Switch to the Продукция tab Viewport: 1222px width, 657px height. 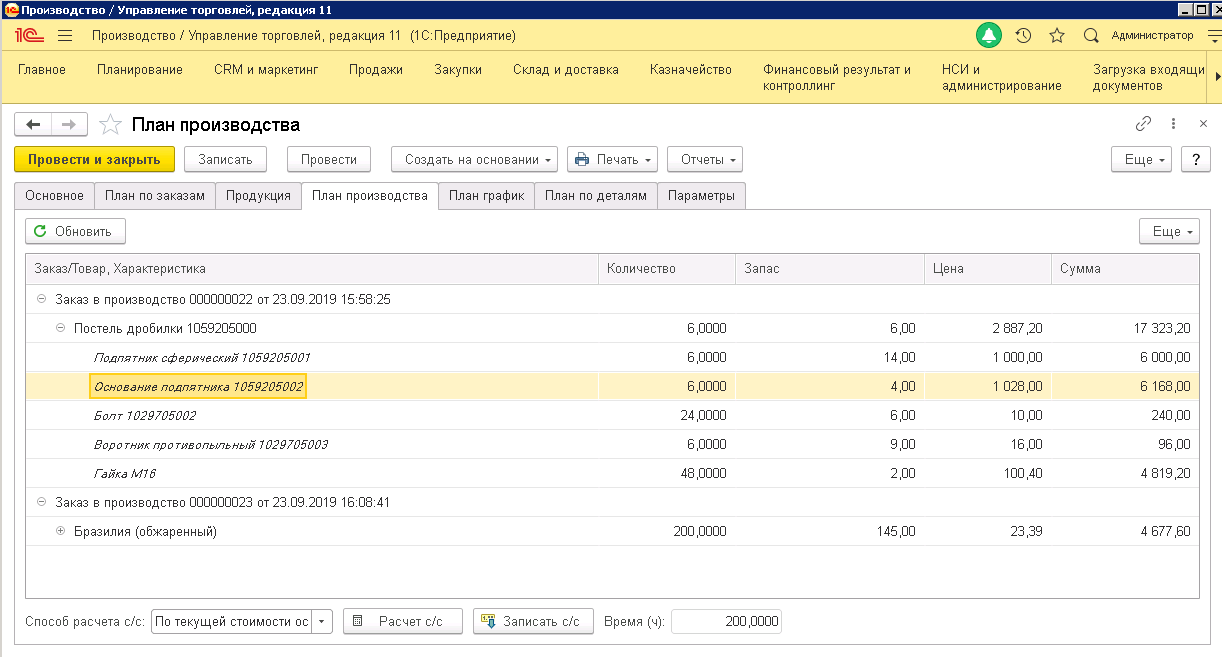pos(258,196)
